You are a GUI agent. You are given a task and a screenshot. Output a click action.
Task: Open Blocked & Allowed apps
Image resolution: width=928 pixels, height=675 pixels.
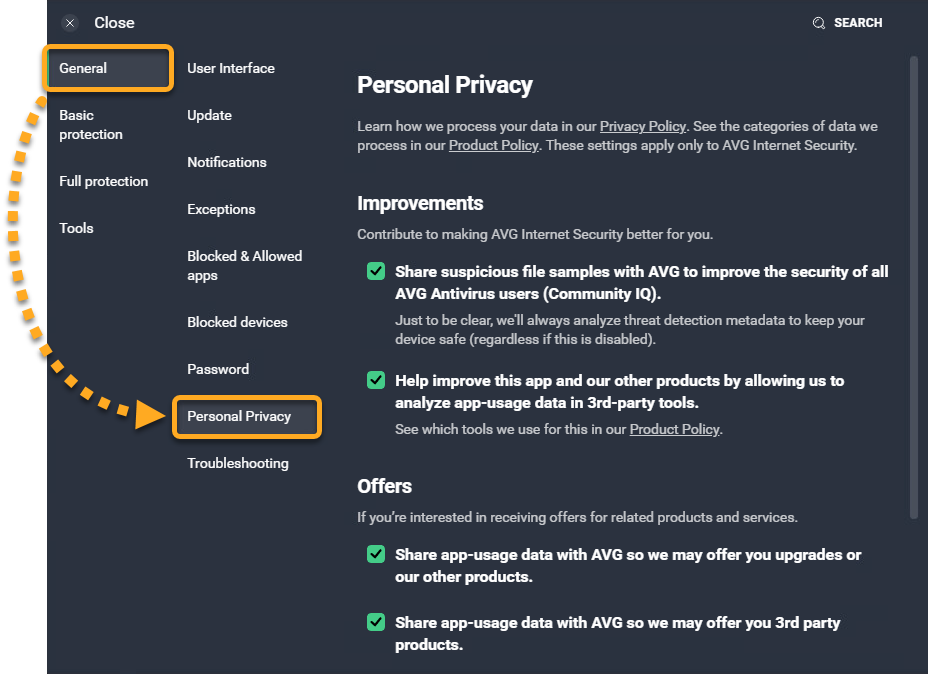click(x=244, y=265)
